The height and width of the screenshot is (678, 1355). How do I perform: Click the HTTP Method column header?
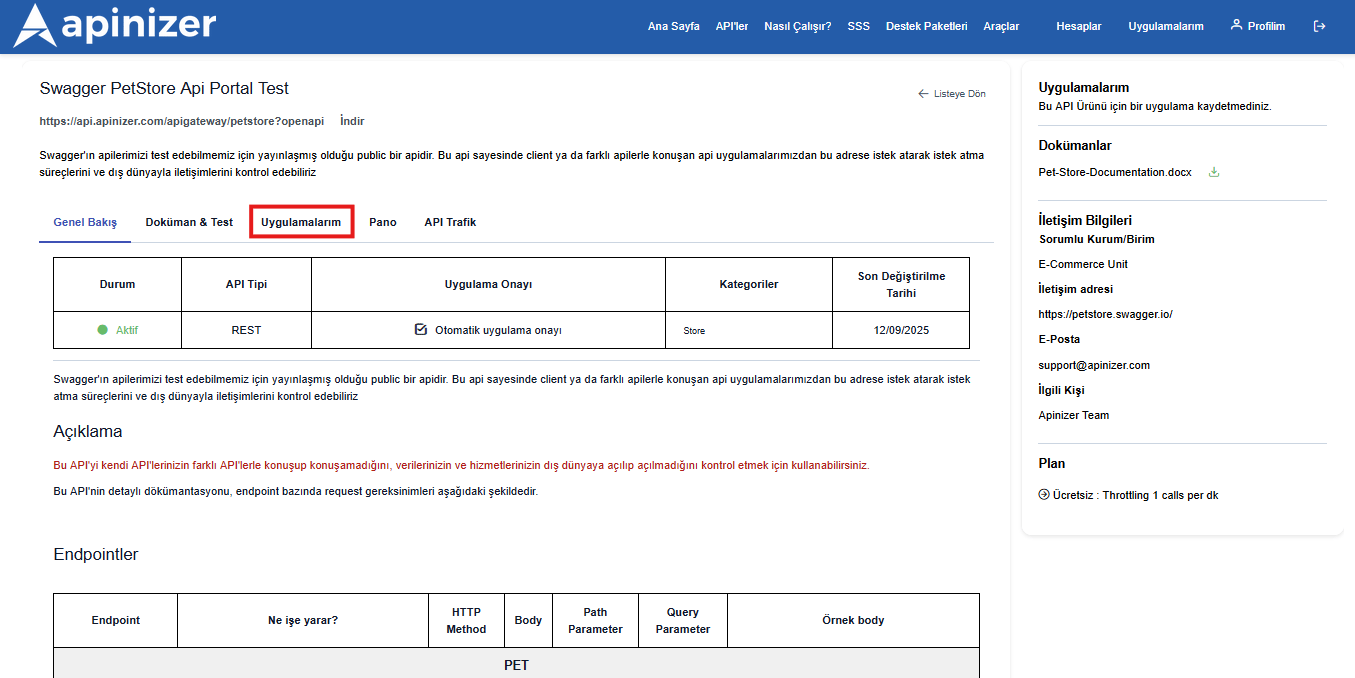click(x=466, y=620)
